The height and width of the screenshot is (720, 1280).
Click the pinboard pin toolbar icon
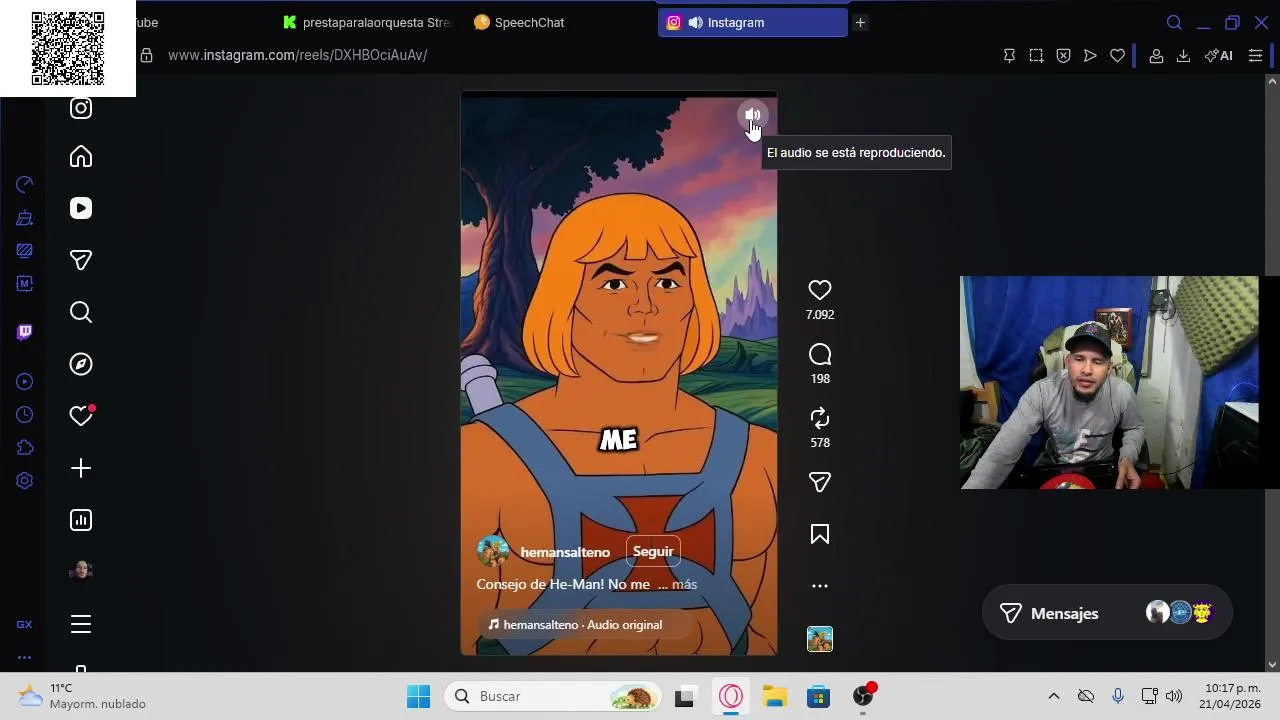pyautogui.click(x=1009, y=56)
